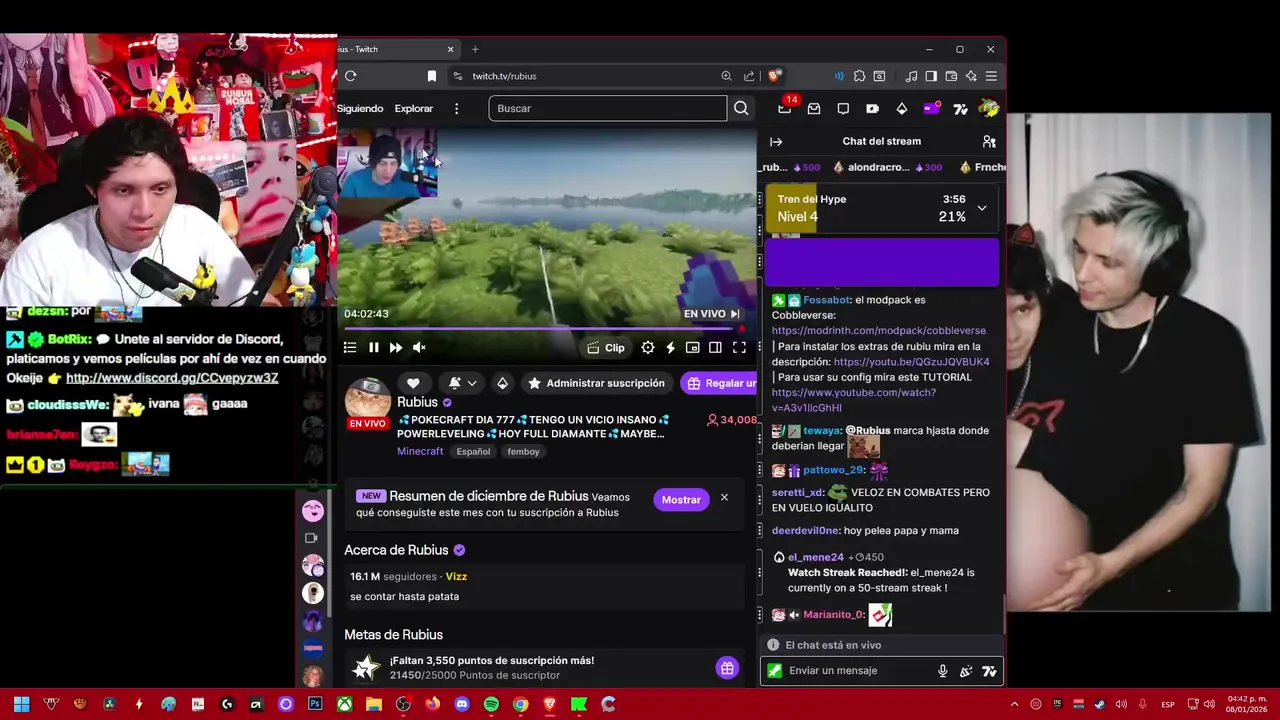1280x720 pixels.
Task: Click the Español tag
Action: click(473, 452)
